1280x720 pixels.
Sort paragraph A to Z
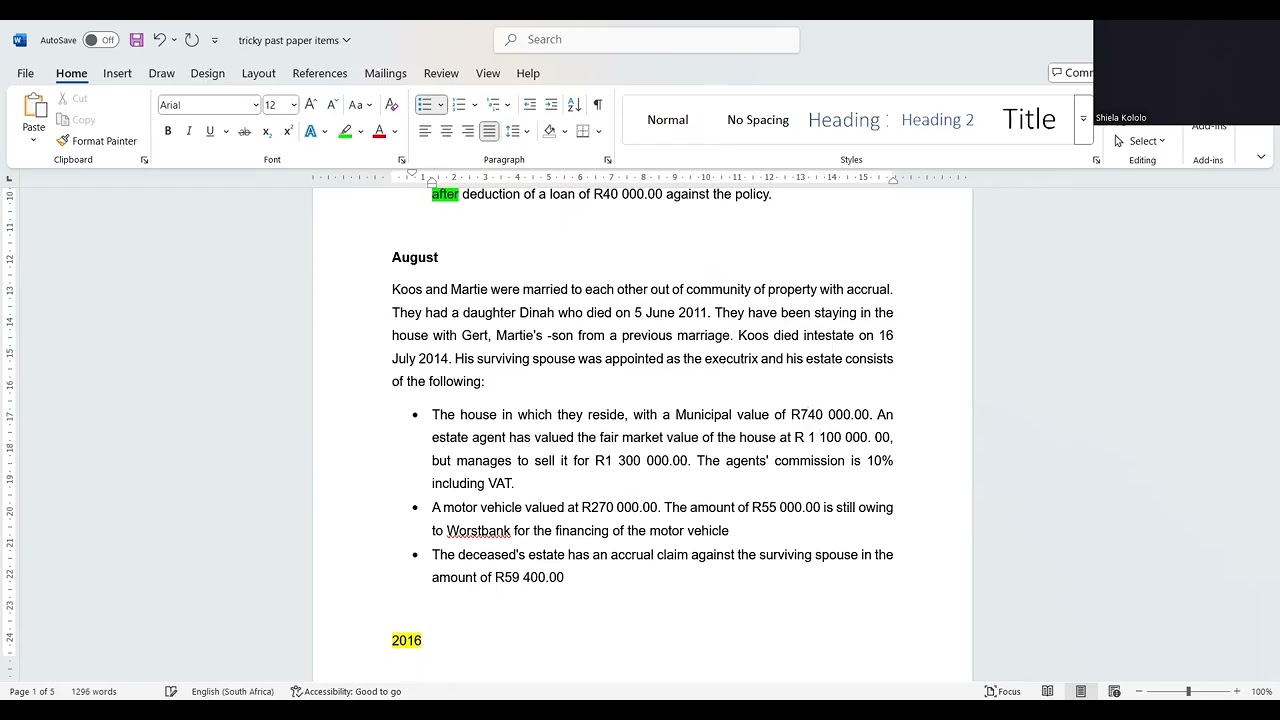coord(574,105)
